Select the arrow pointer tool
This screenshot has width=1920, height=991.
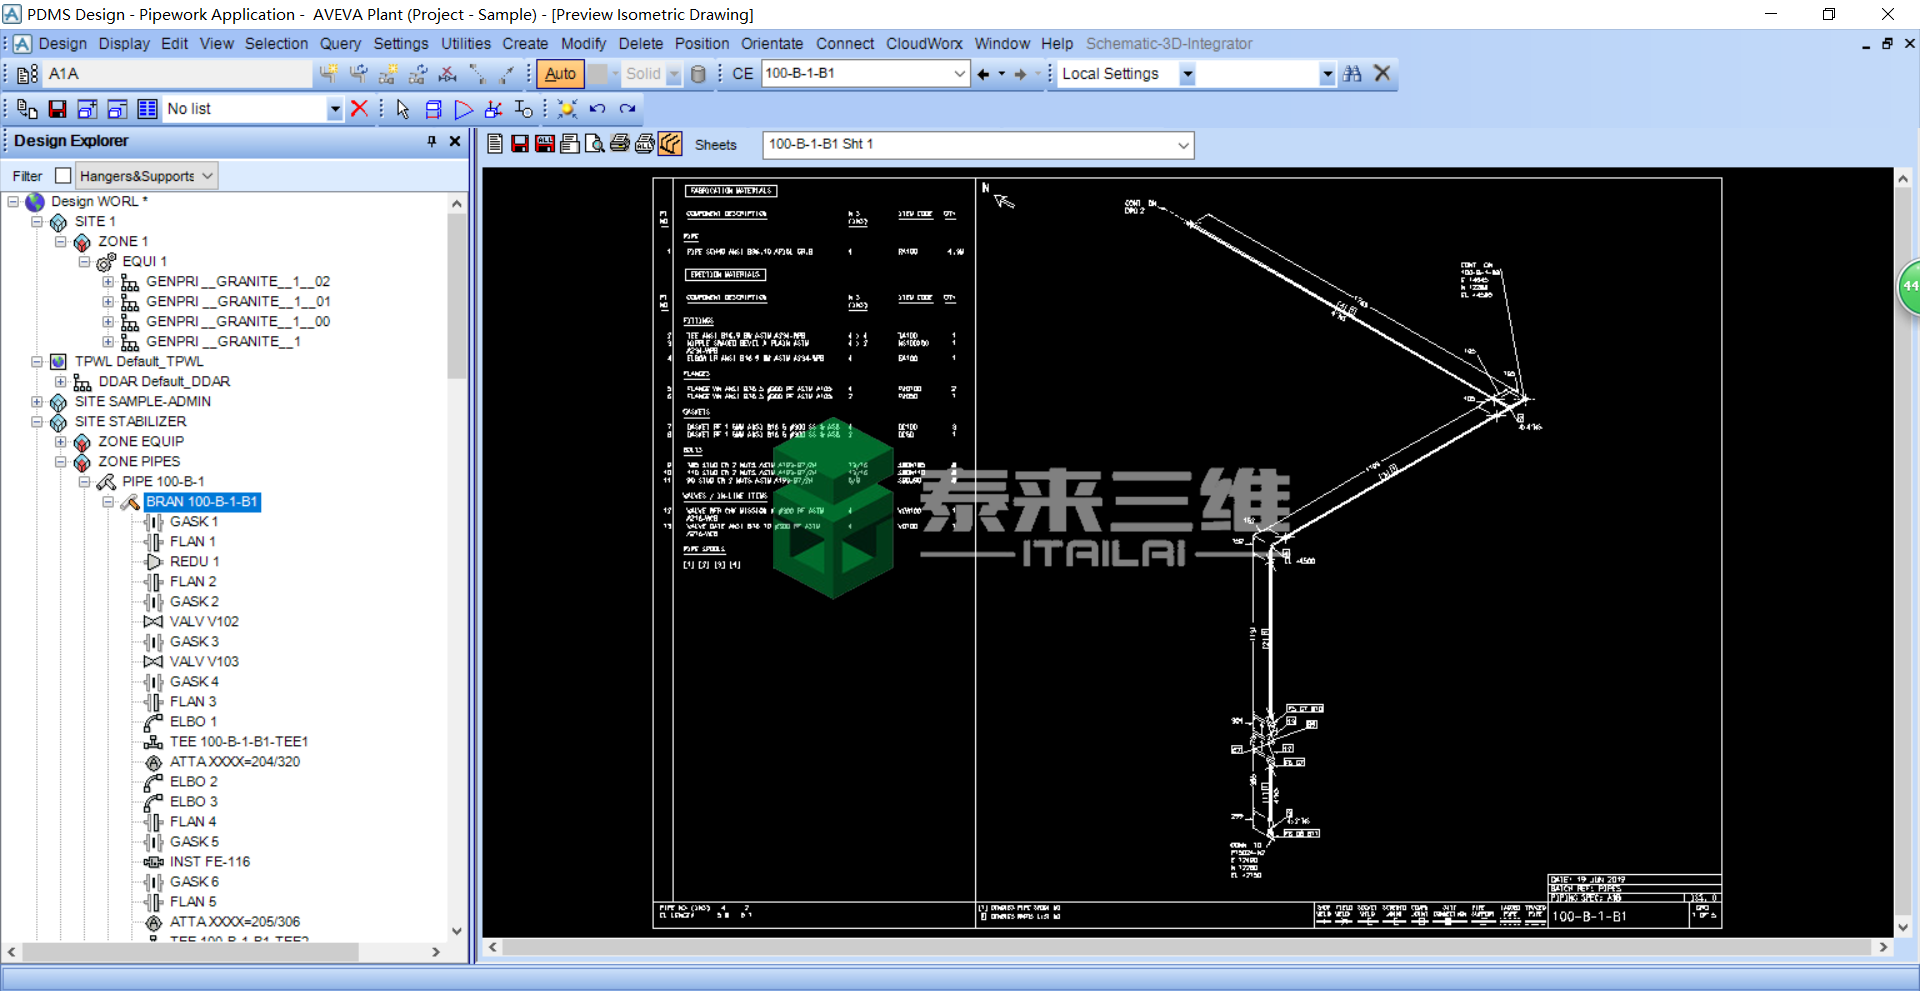(403, 109)
